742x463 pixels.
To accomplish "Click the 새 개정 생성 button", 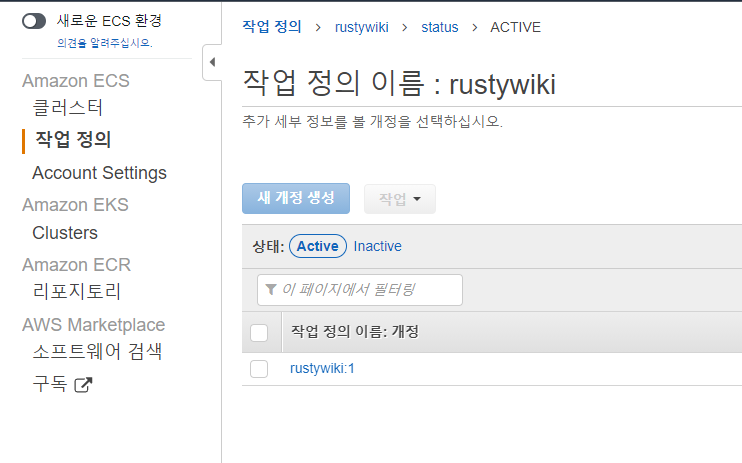I will (295, 198).
